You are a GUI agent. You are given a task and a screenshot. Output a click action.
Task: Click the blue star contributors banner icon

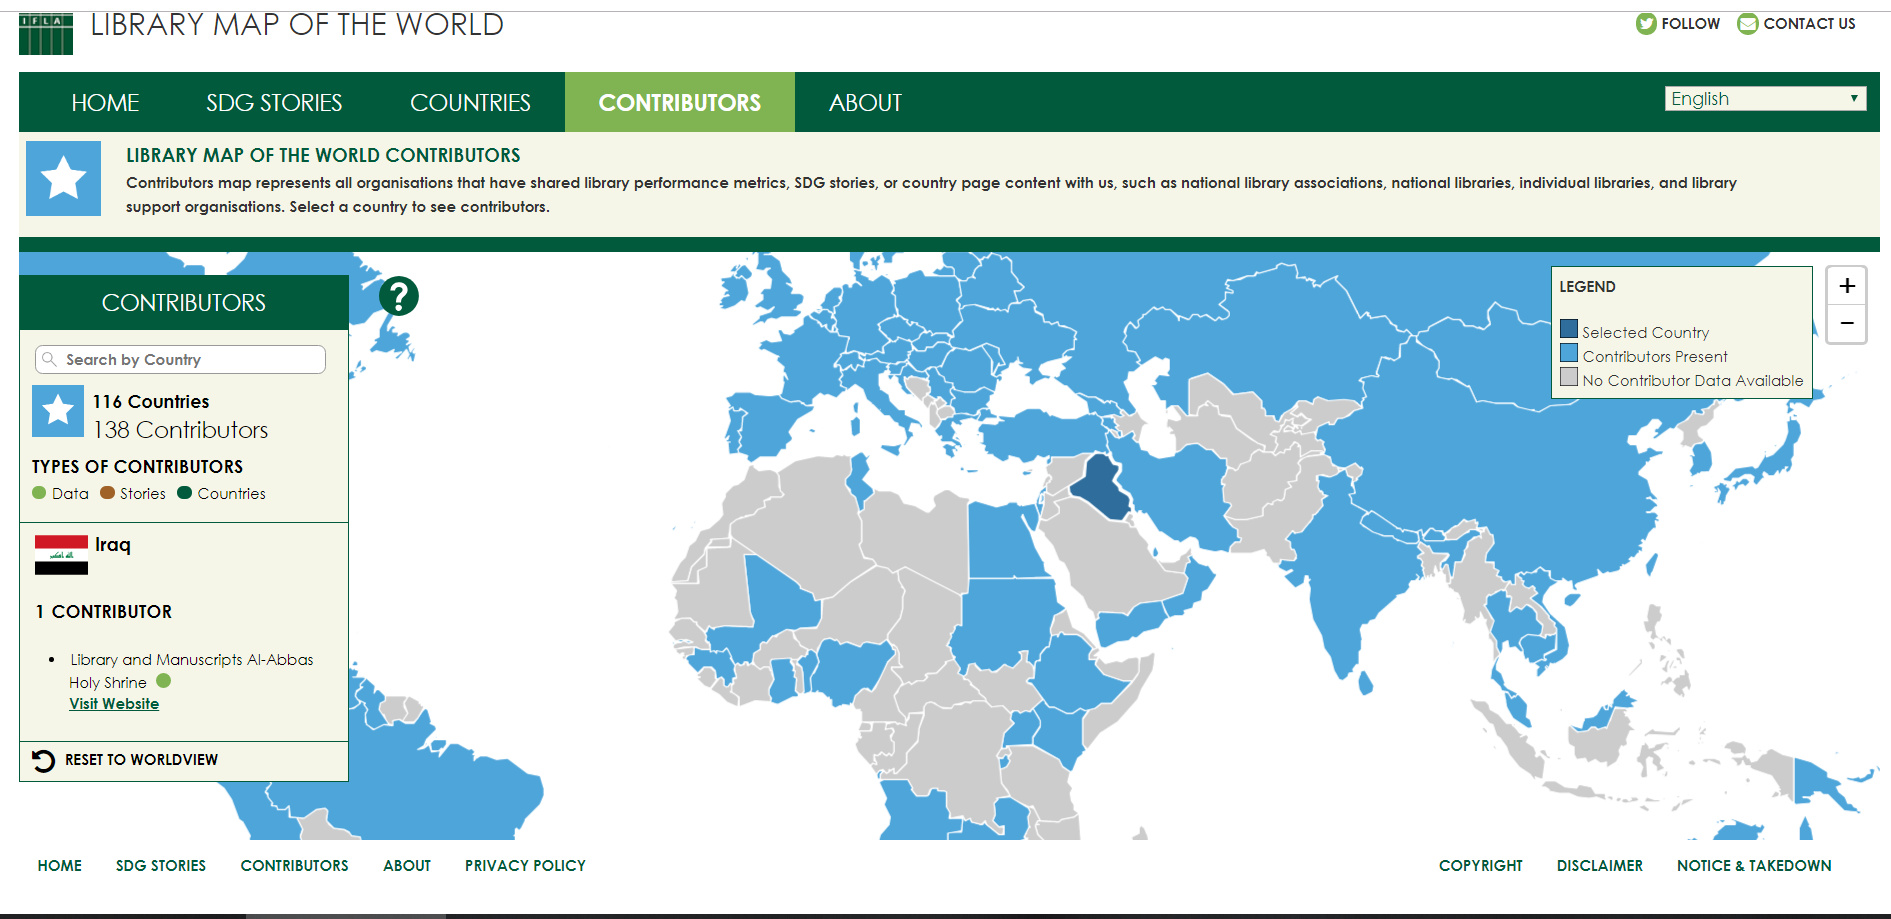click(x=63, y=178)
